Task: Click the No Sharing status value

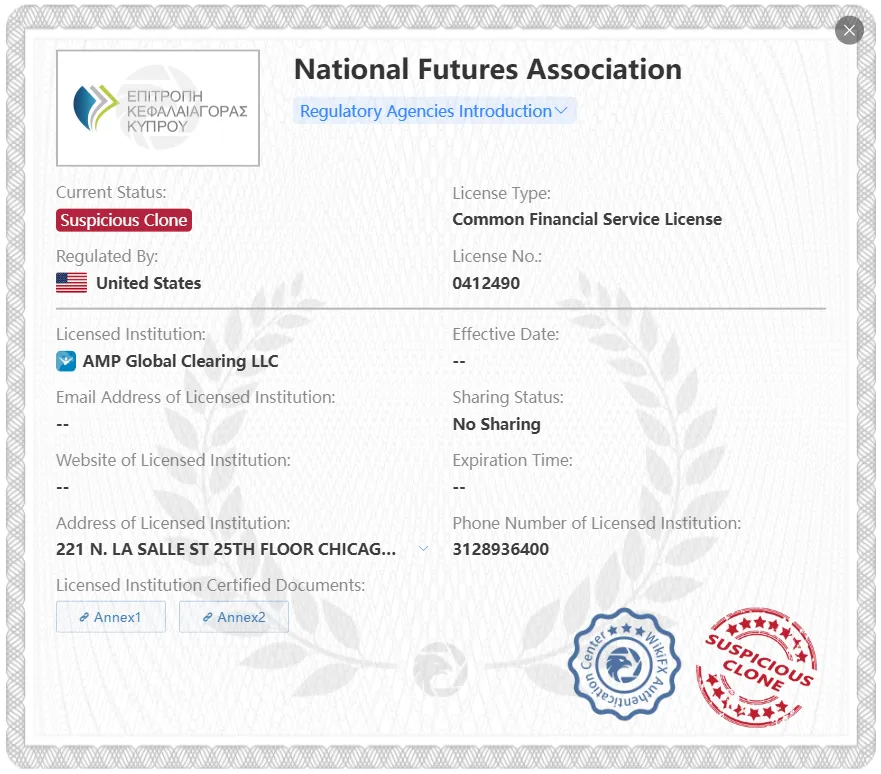Action: click(x=497, y=424)
